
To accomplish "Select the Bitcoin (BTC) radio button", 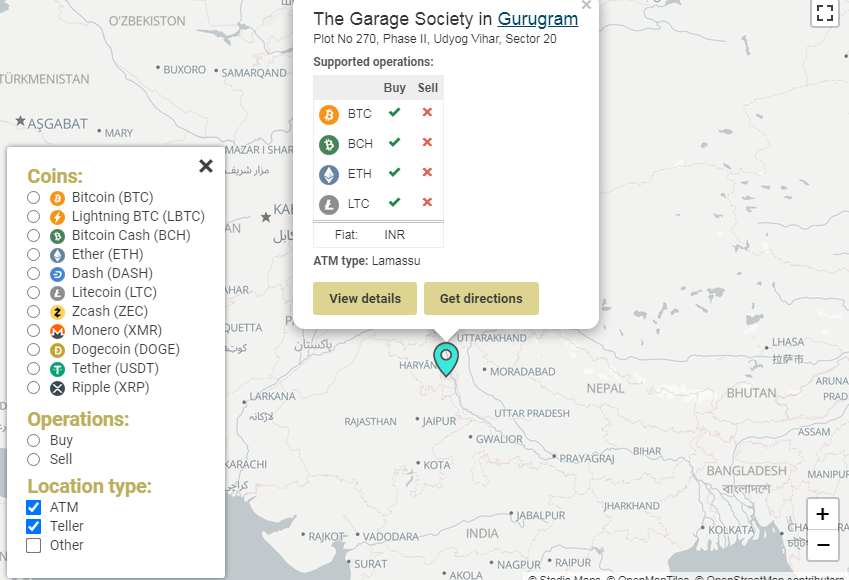I will tap(34, 198).
